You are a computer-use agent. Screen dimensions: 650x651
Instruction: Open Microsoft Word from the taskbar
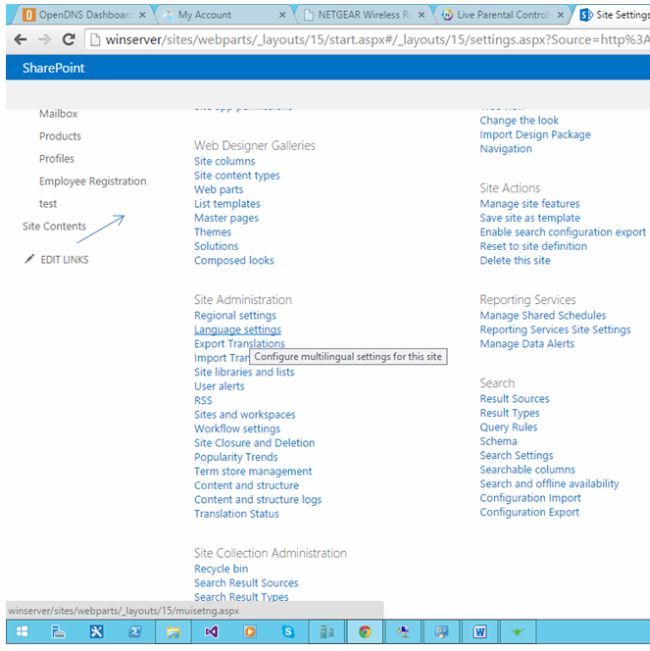[x=480, y=631]
